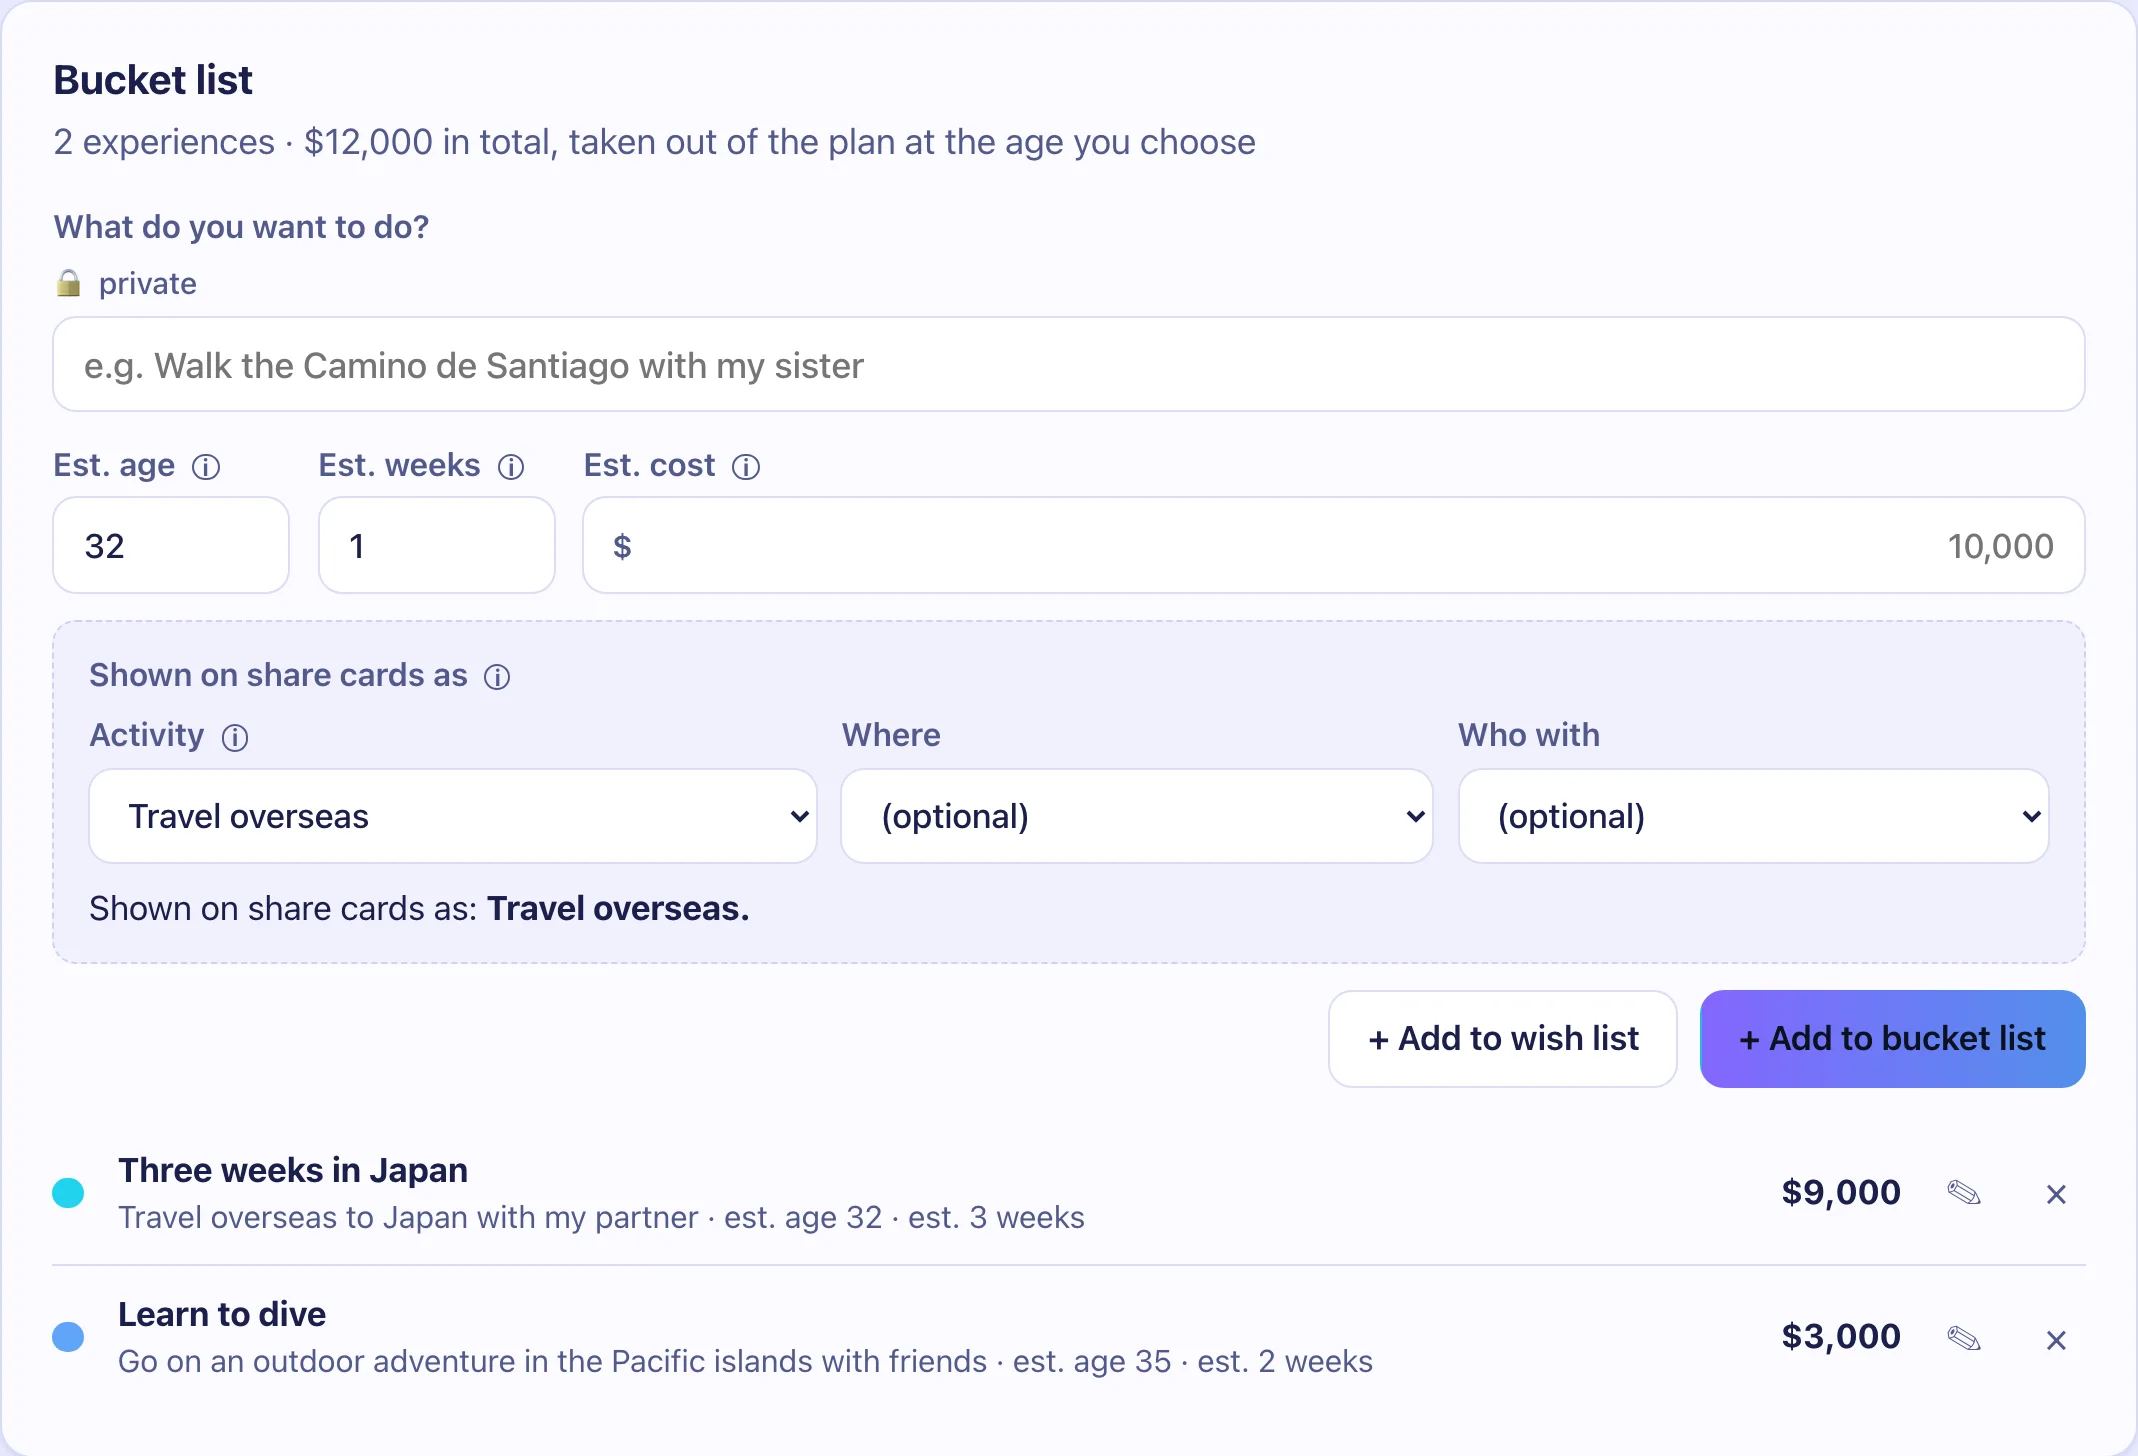Click Add to bucket list button
The height and width of the screenshot is (1456, 2138).
click(1893, 1039)
